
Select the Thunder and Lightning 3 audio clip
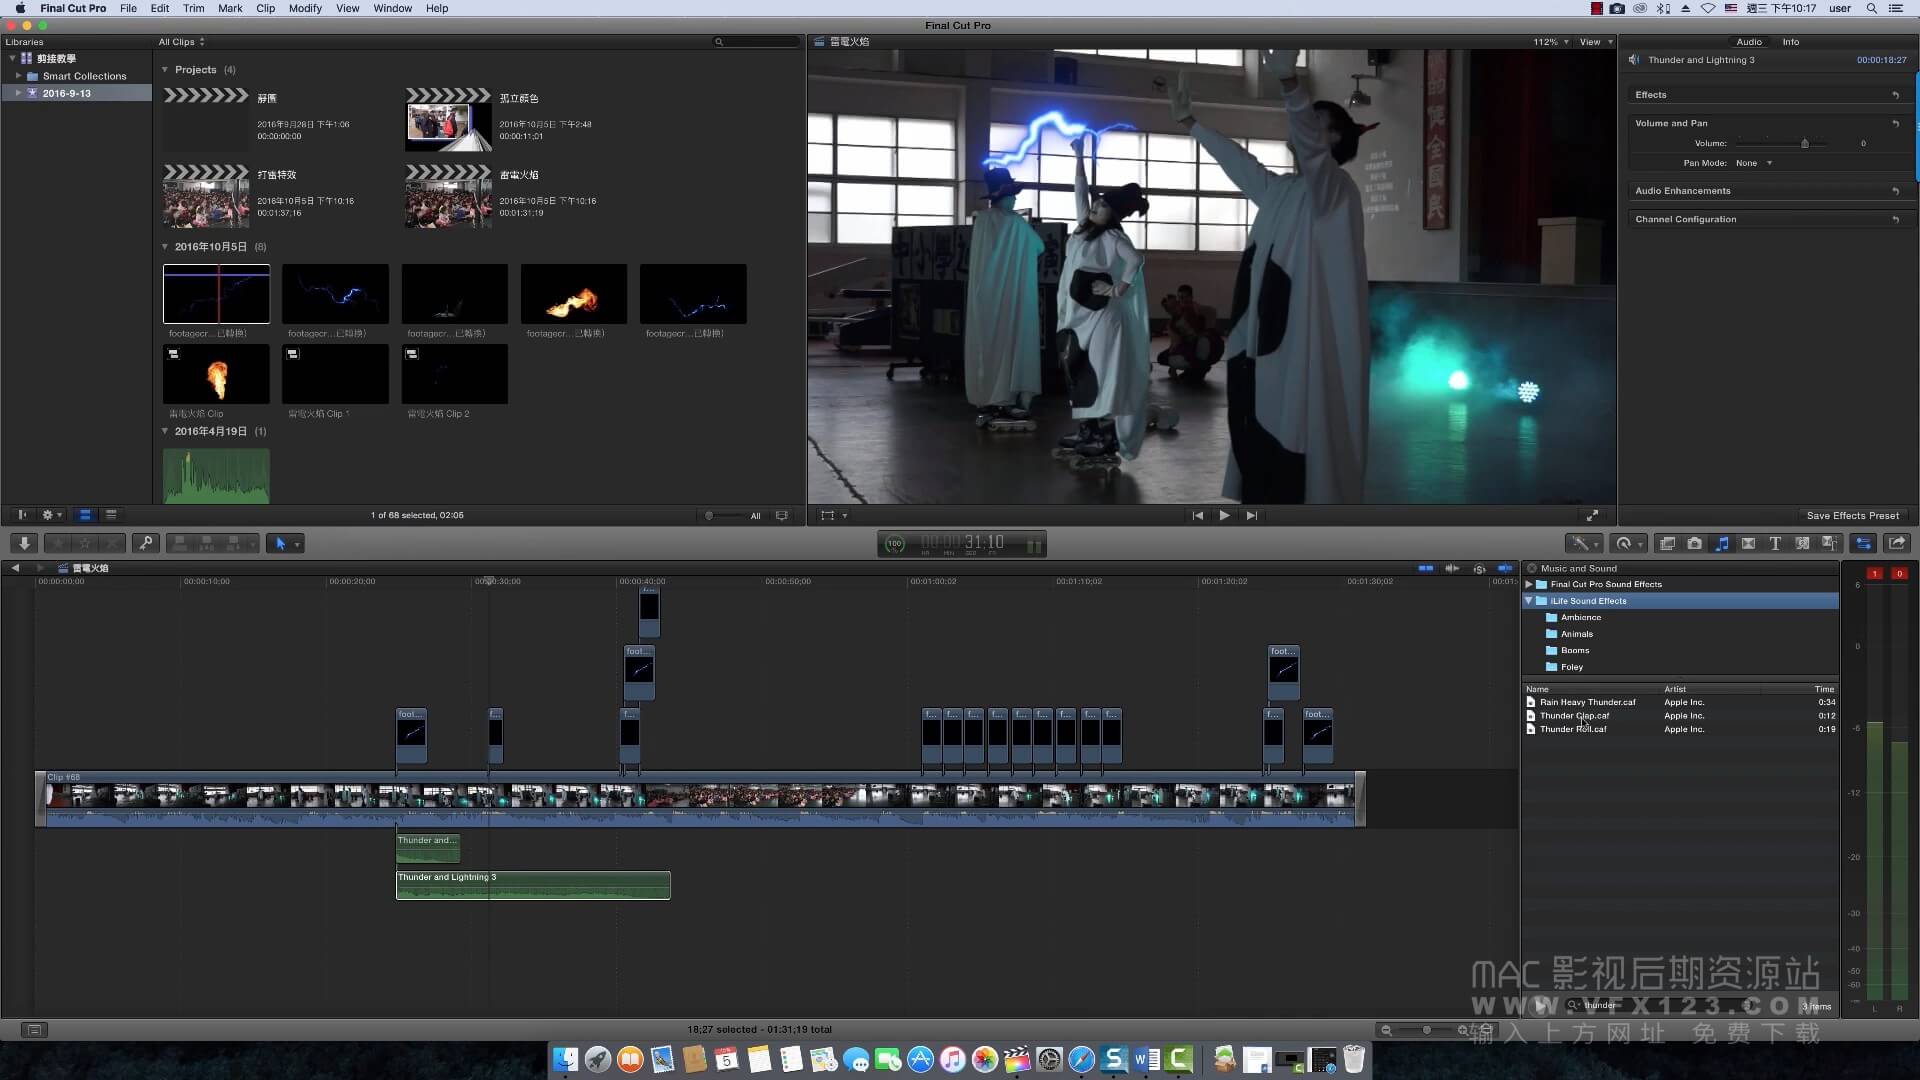pyautogui.click(x=533, y=885)
